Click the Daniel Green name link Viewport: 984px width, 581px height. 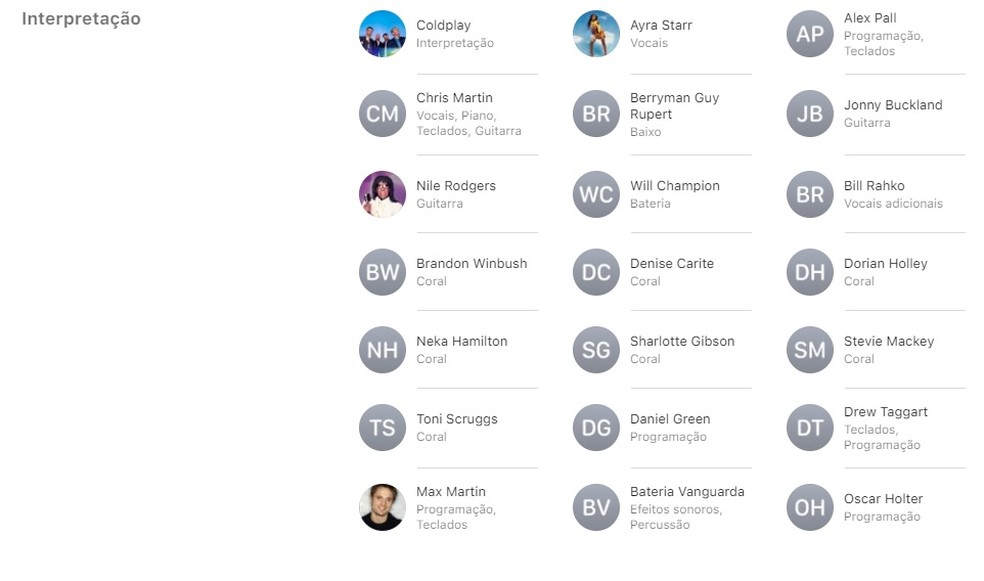tap(670, 419)
